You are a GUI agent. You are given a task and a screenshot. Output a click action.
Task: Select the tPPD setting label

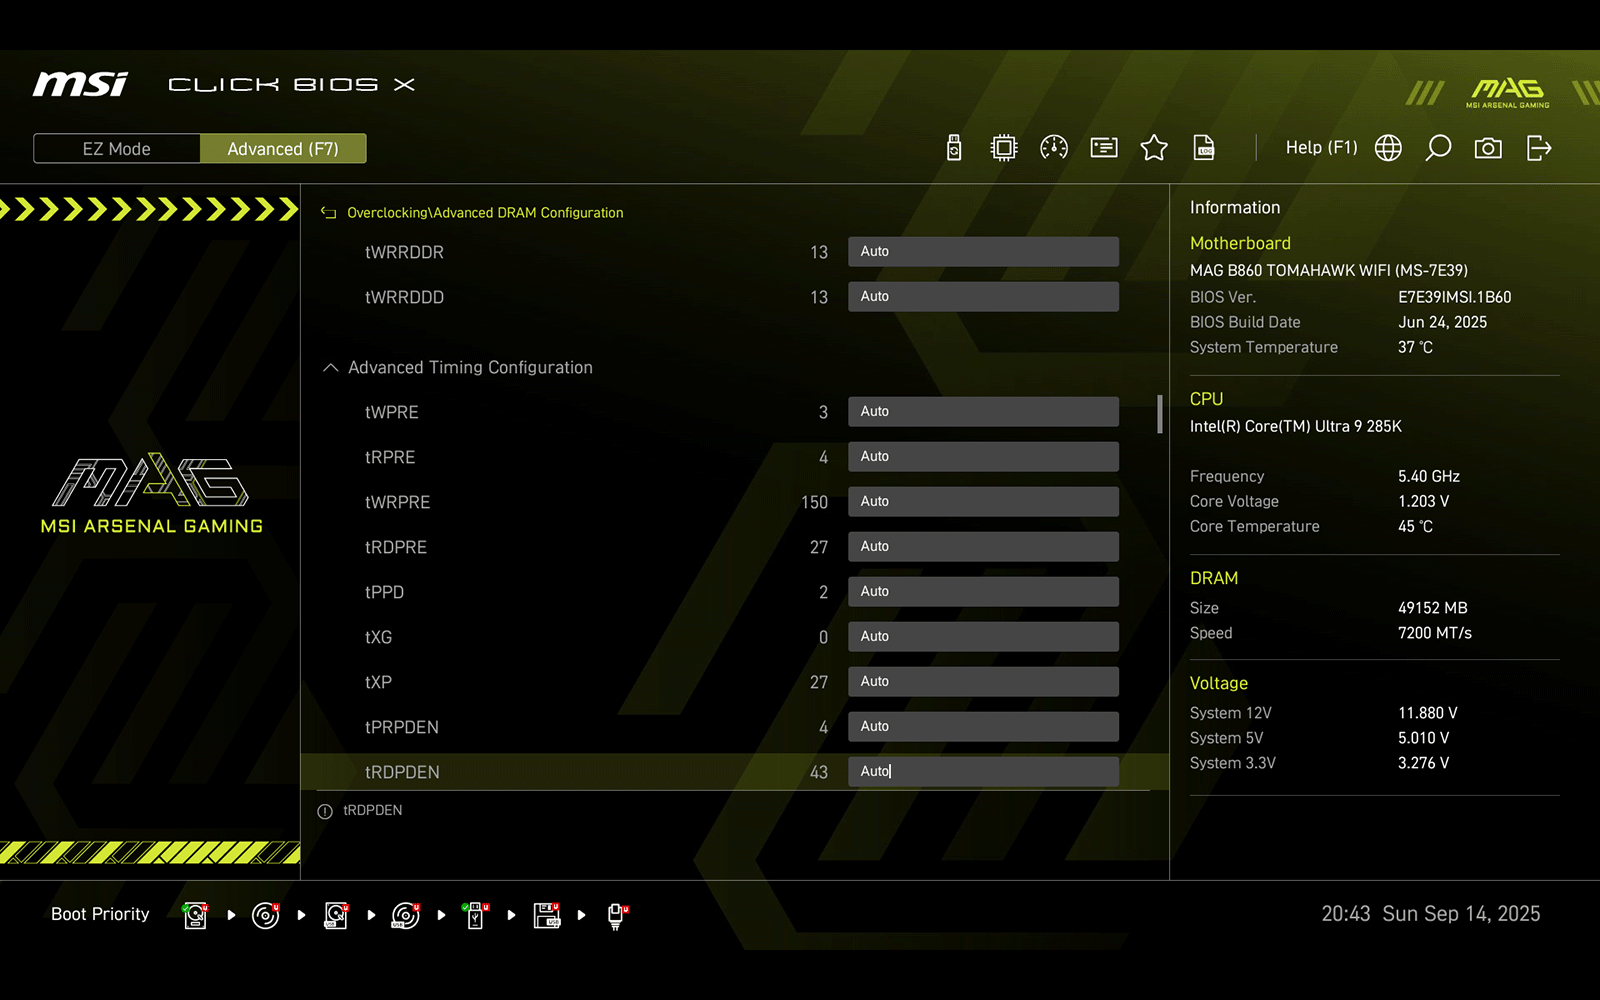coord(384,593)
